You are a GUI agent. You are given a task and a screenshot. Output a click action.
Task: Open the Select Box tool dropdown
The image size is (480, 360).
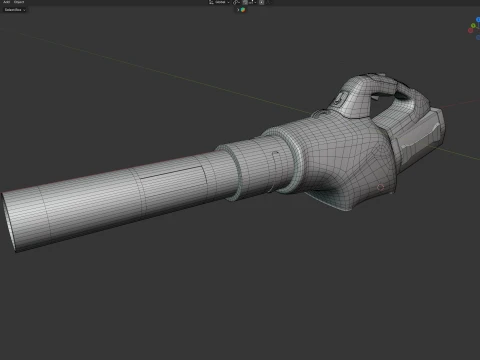(x=15, y=10)
